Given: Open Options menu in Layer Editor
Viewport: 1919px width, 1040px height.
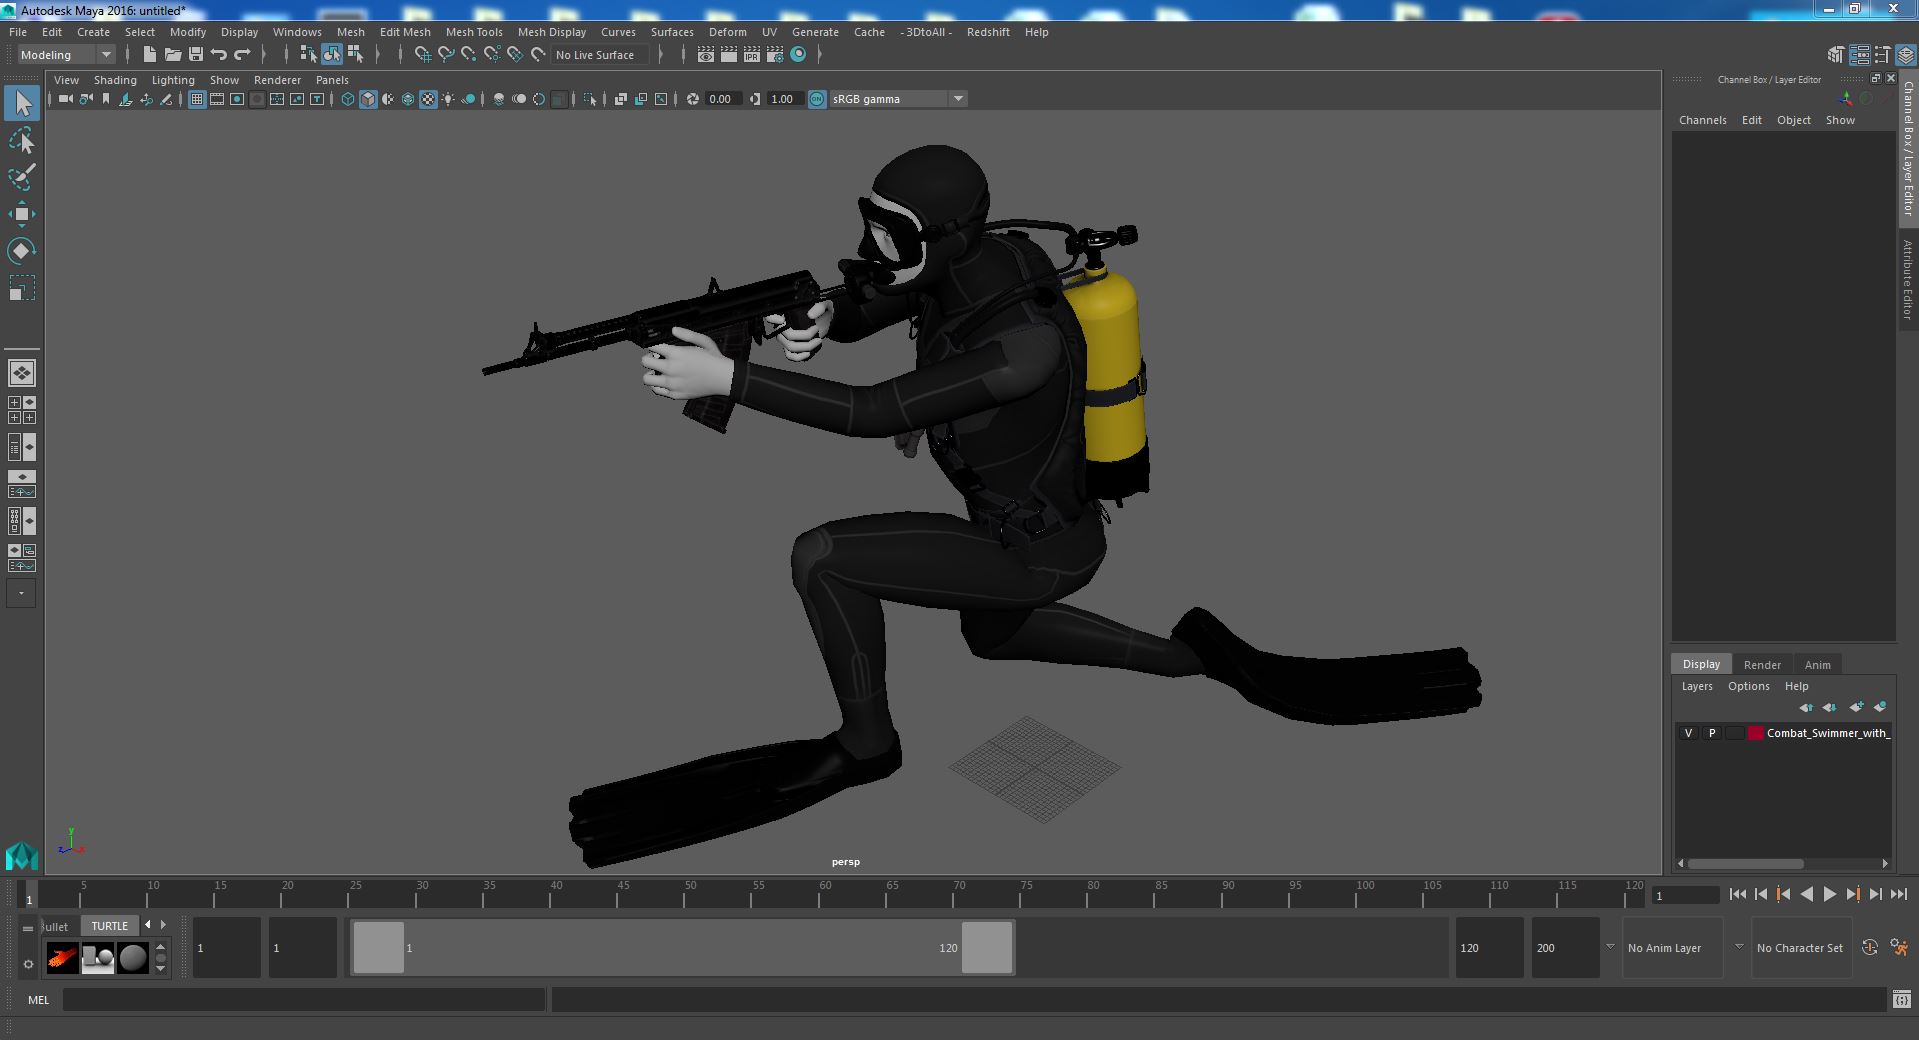Looking at the screenshot, I should click(x=1748, y=686).
